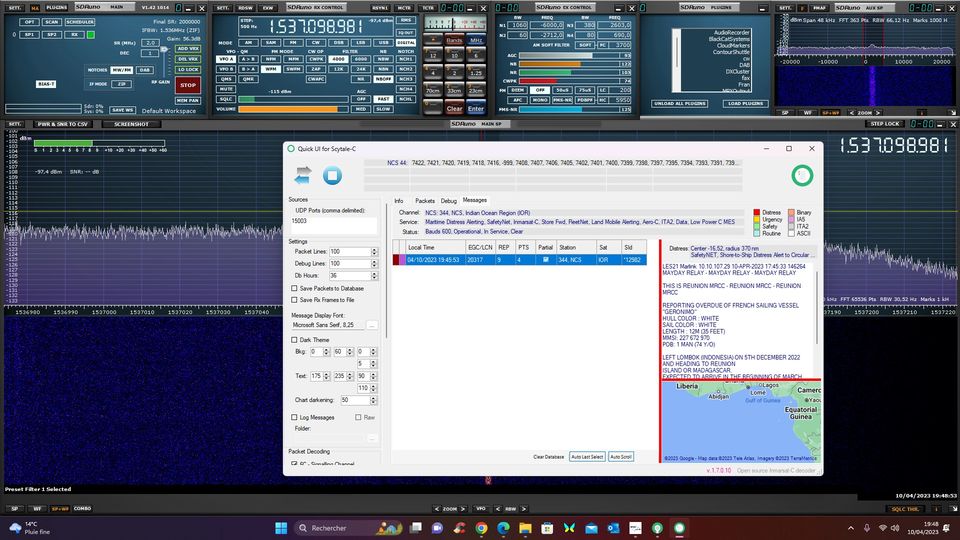The height and width of the screenshot is (540, 960).
Task: Click the font browse ellipsis button
Action: pyautogui.click(x=372, y=325)
